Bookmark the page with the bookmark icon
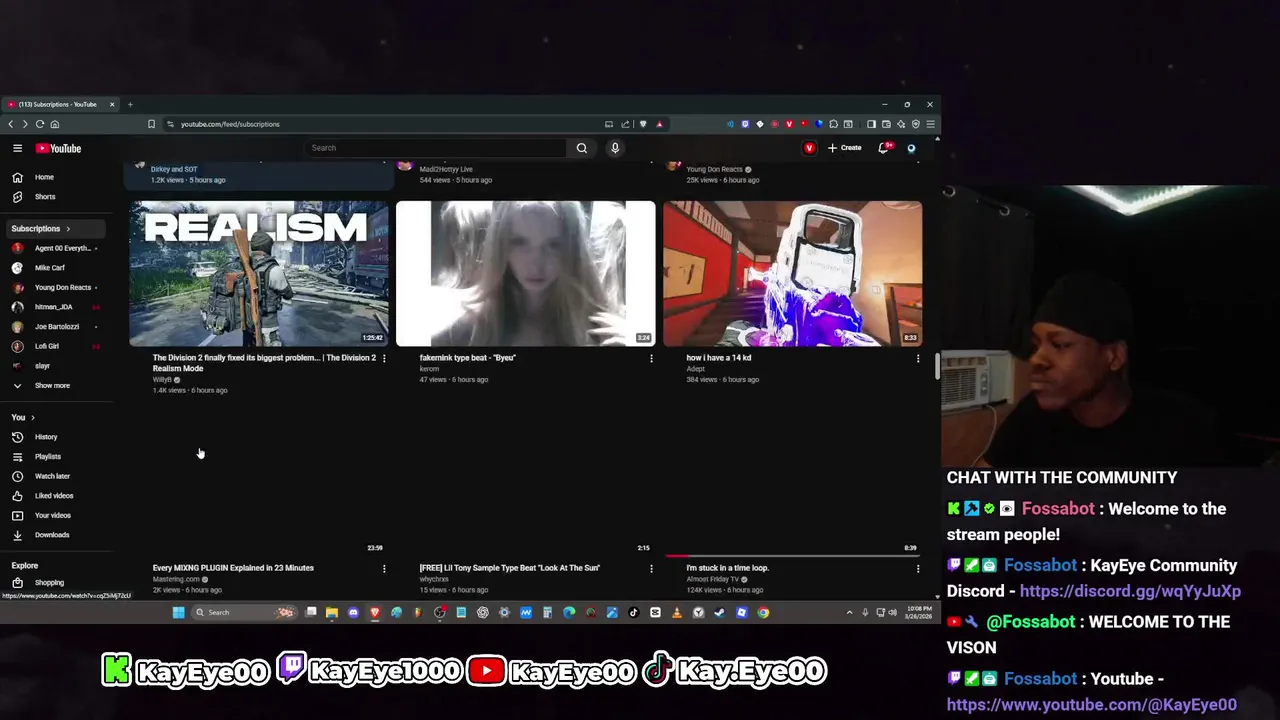Screen dimensions: 1280x720 (x=151, y=124)
